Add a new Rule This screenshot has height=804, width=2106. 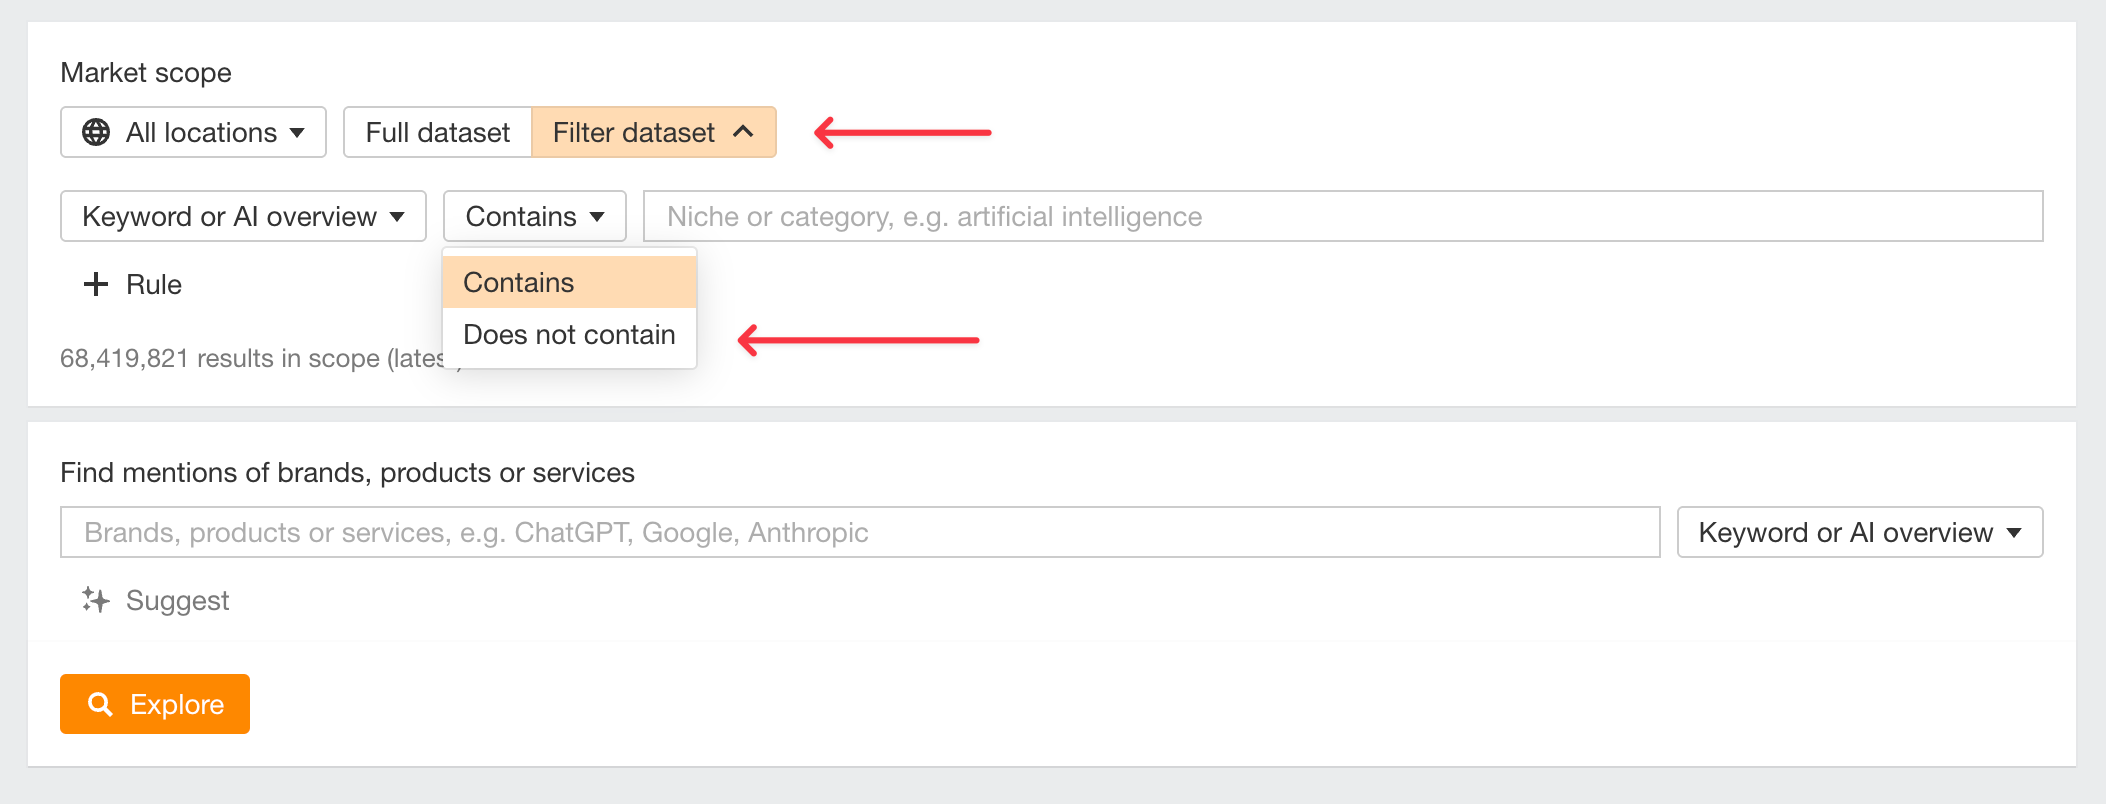133,284
